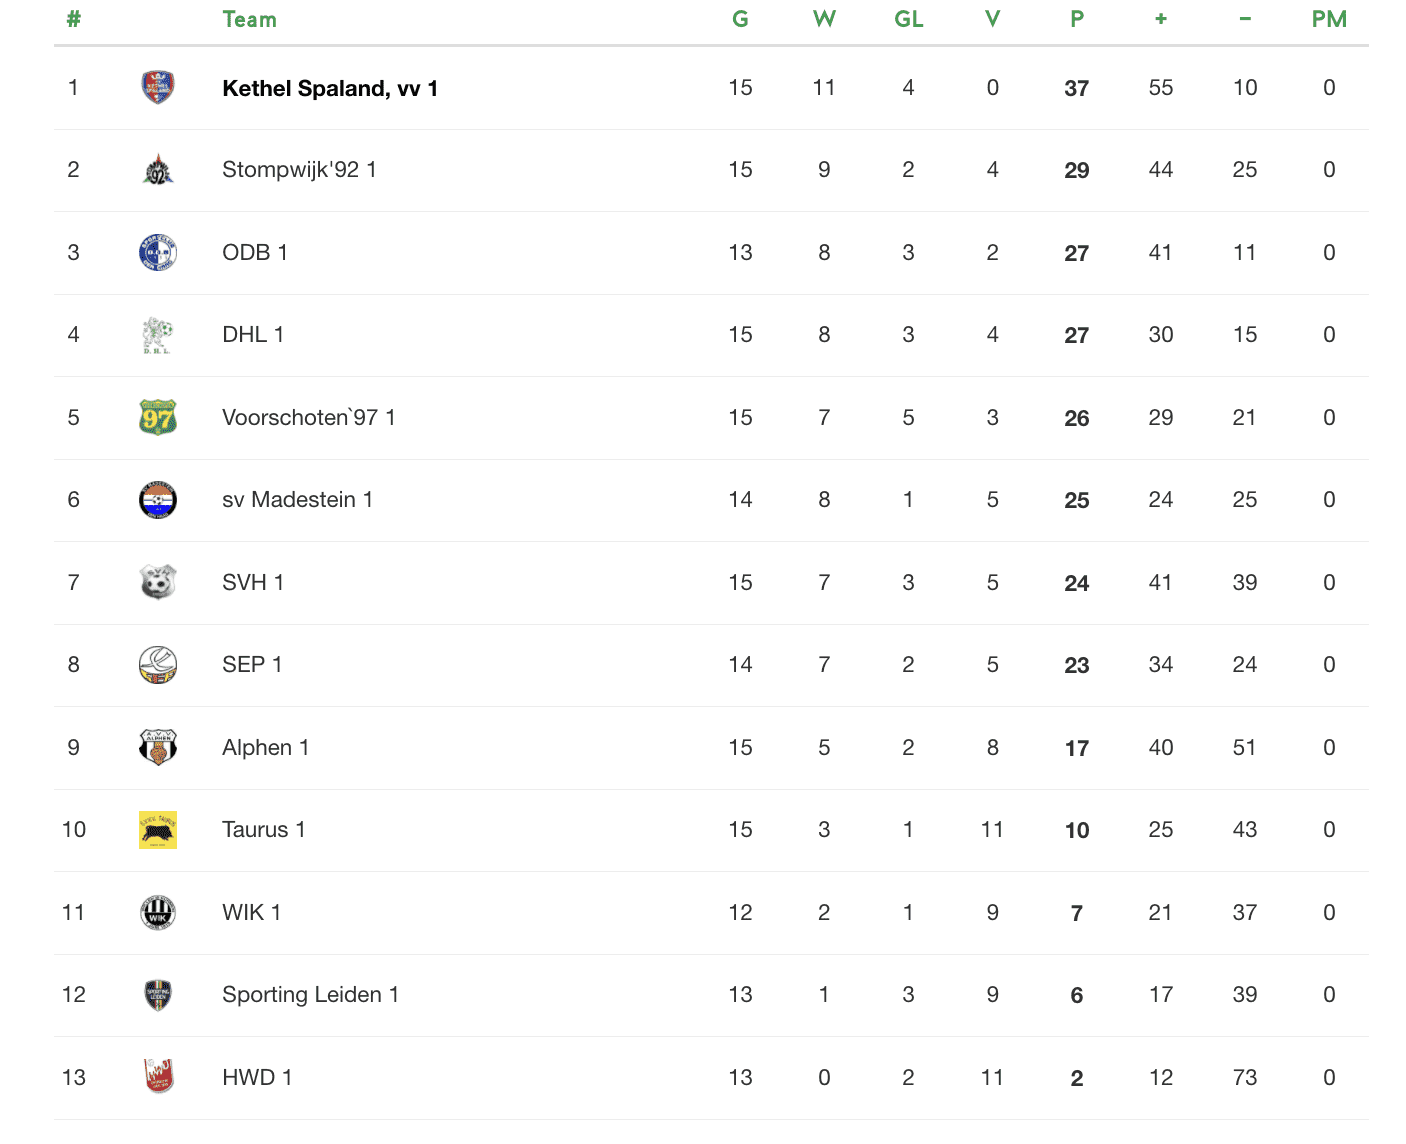Select the Alphen 1 shield logo
The height and width of the screenshot is (1144, 1406).
(x=158, y=747)
